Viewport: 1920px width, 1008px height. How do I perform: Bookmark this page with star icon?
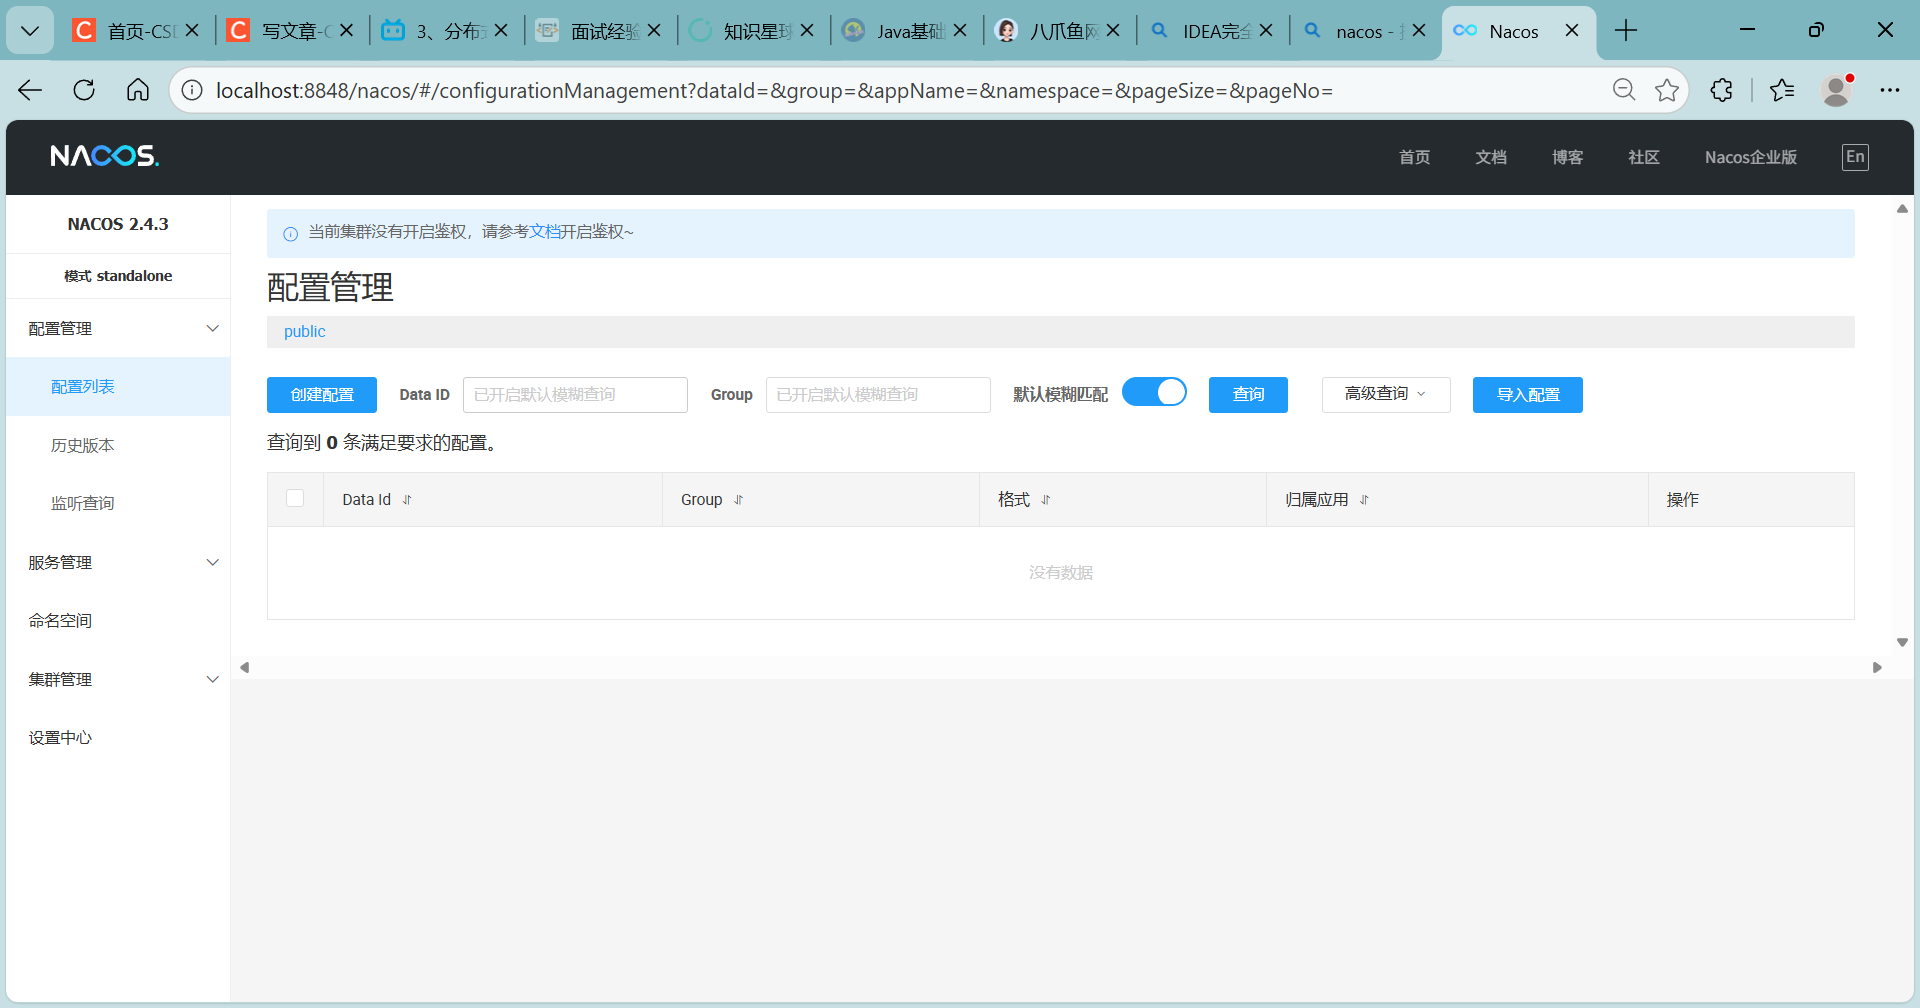click(1667, 90)
